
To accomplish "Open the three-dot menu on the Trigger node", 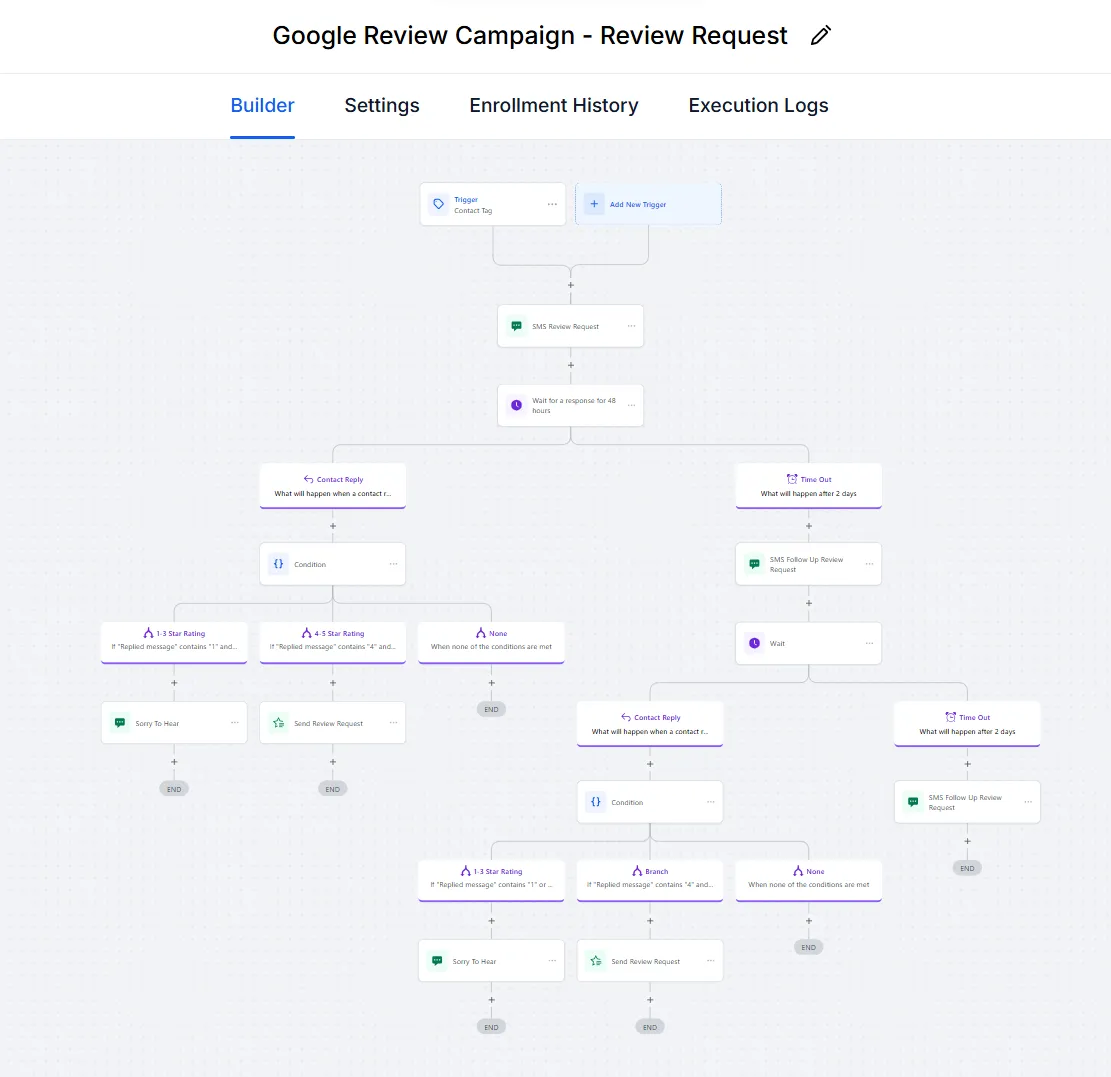I will [552, 204].
